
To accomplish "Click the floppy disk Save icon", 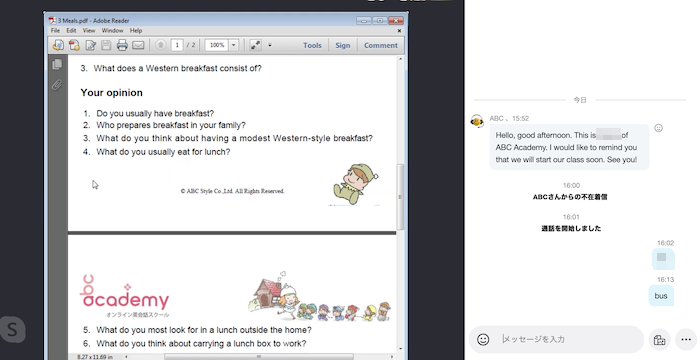I will point(106,45).
